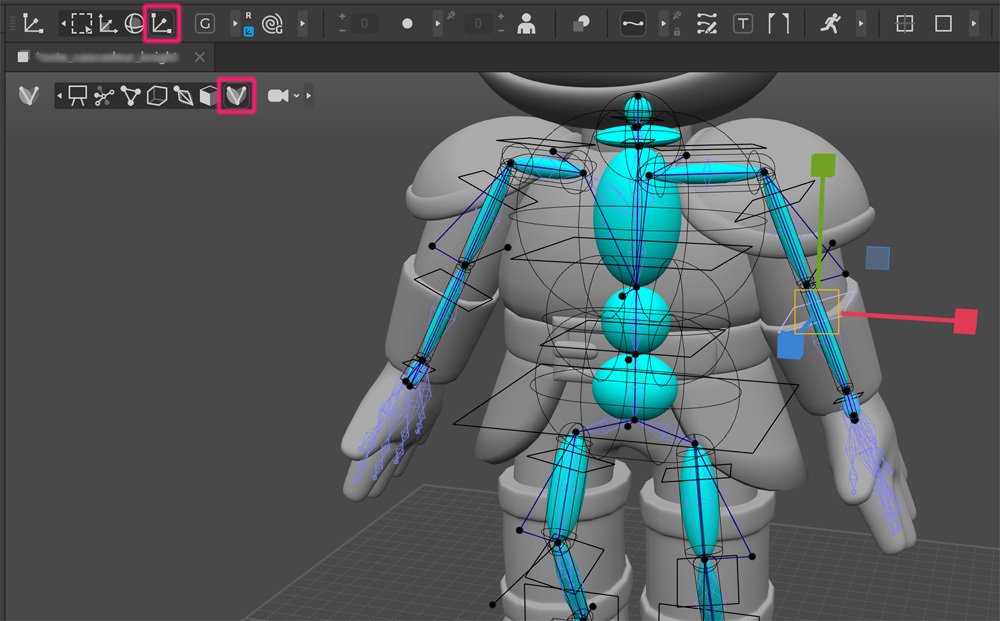Select the running man animation icon
Screen dimensions: 1000x621
[830, 22]
